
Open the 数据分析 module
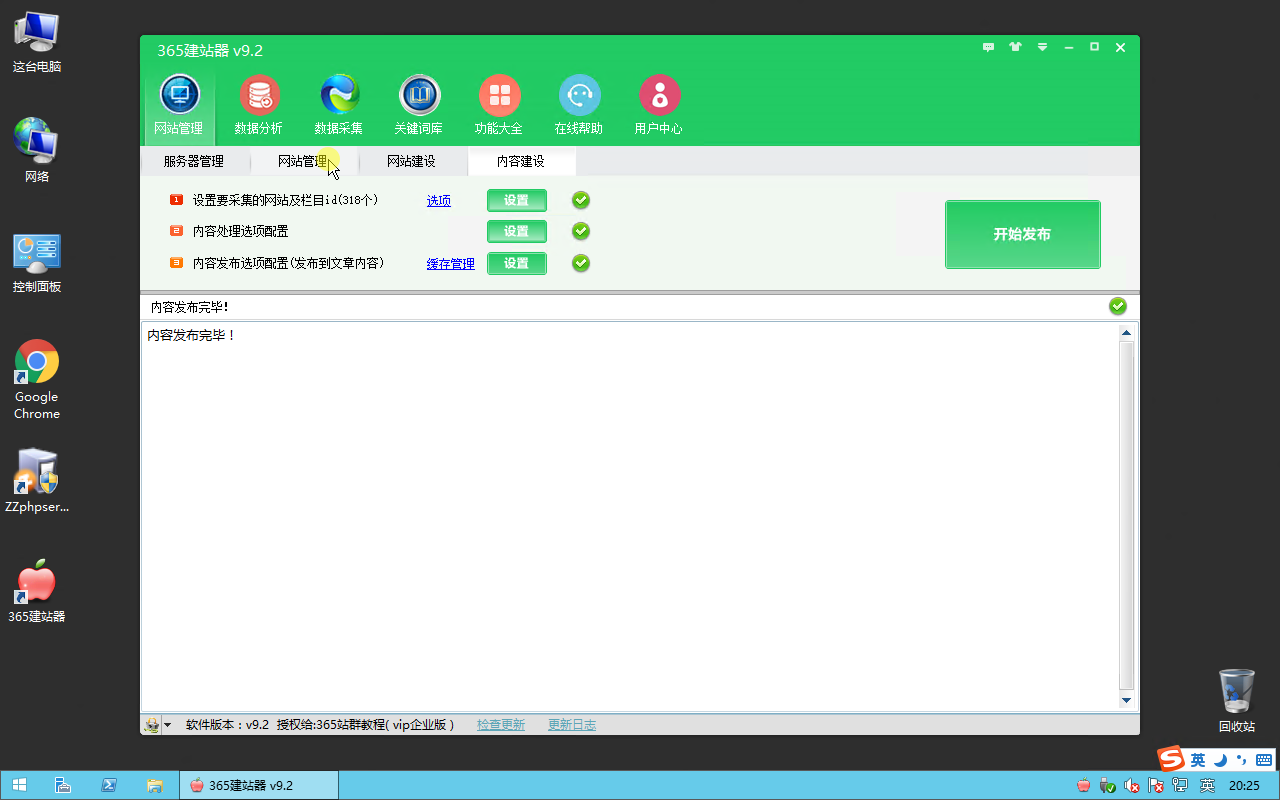pyautogui.click(x=259, y=105)
